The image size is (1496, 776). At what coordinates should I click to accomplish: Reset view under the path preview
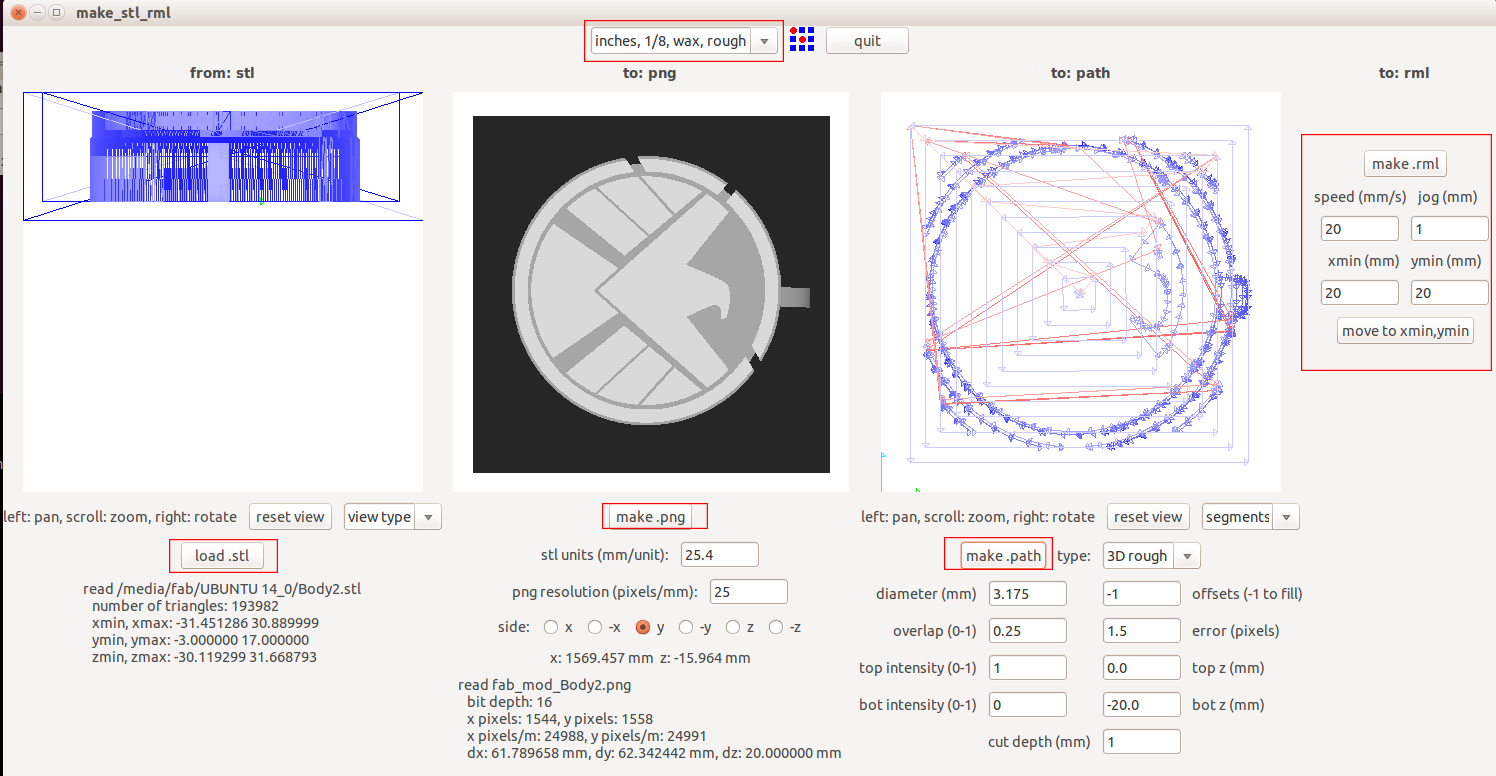[x=1148, y=517]
